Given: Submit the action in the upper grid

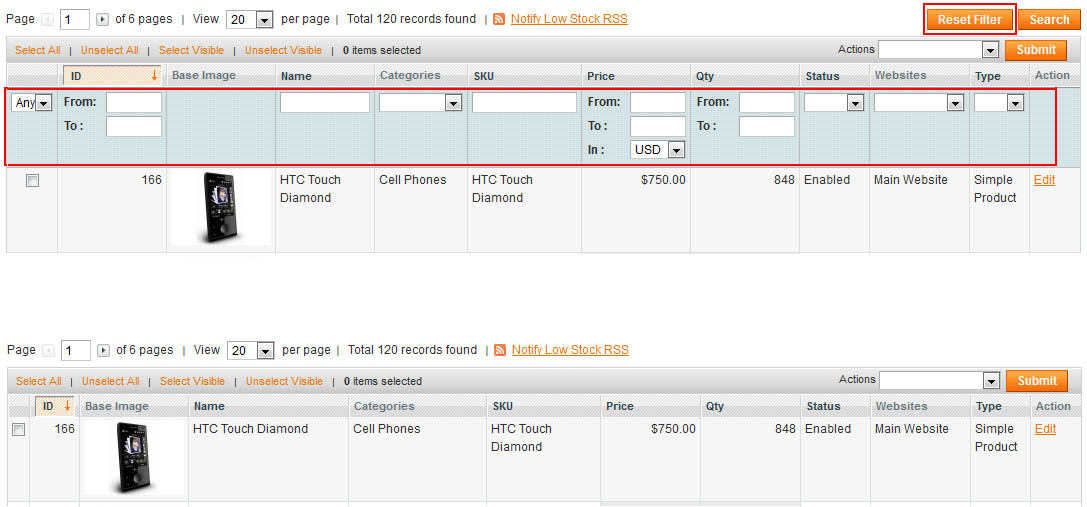Looking at the screenshot, I should (x=1036, y=50).
